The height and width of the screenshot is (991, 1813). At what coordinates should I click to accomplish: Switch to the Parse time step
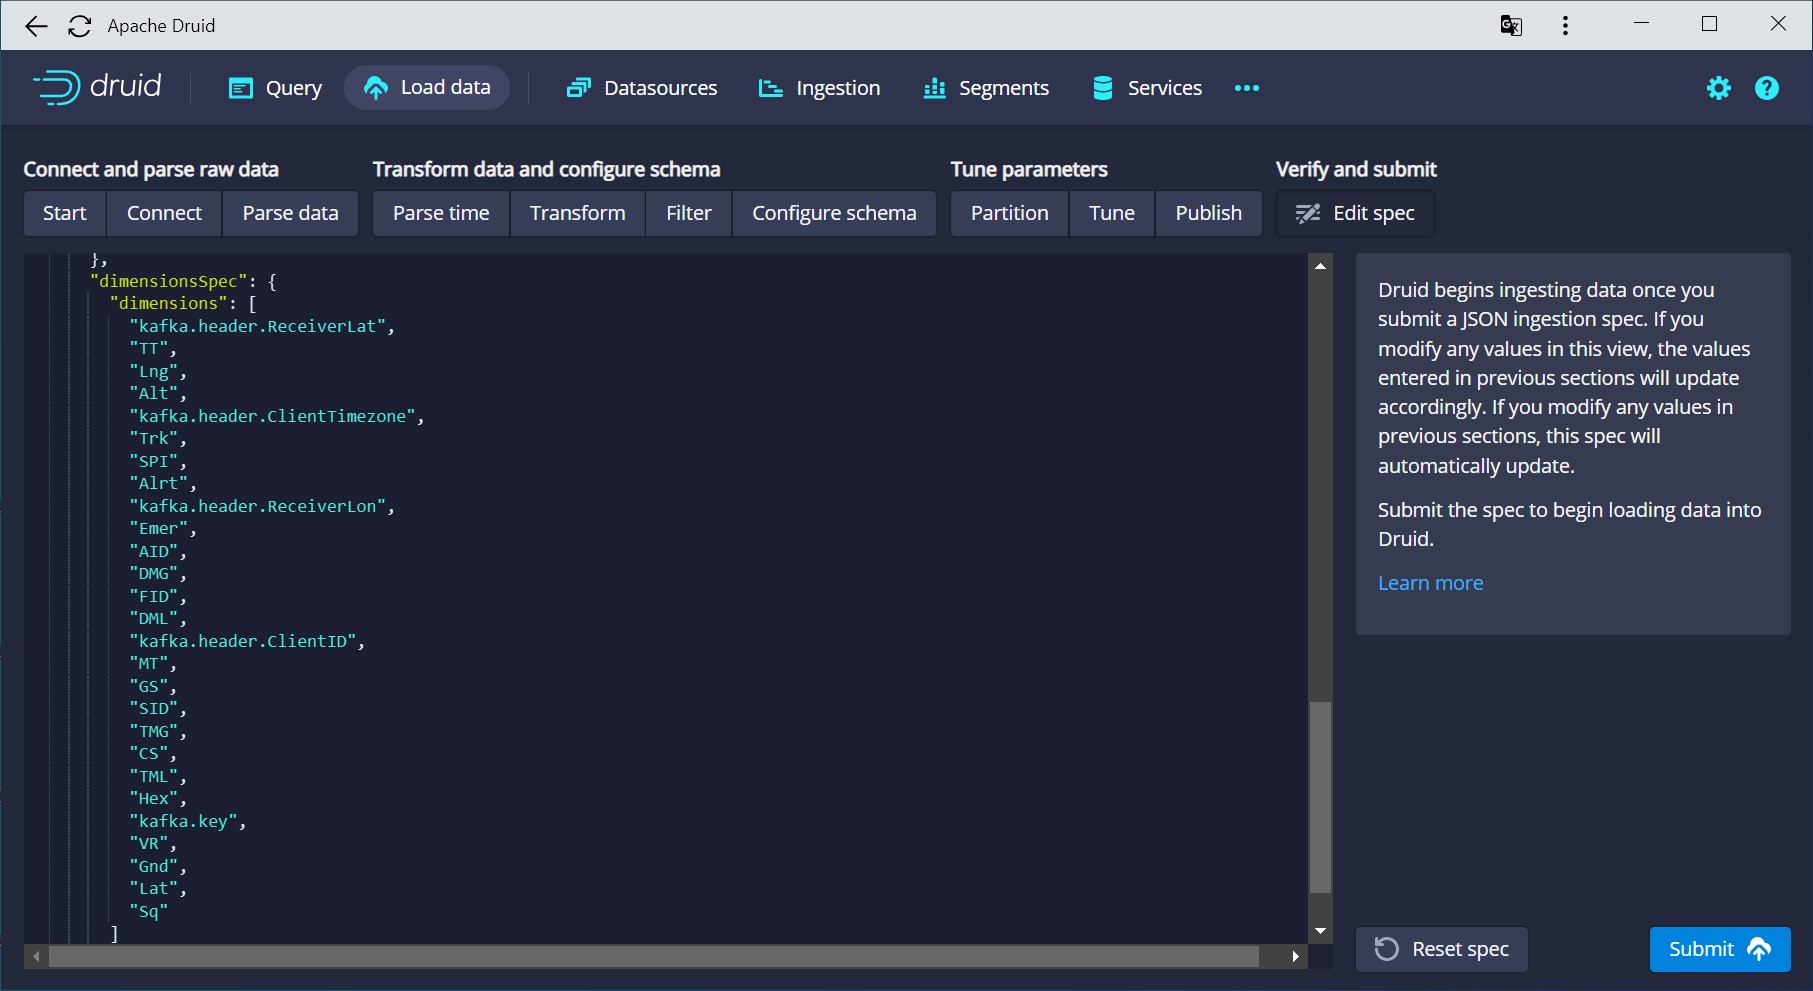441,213
